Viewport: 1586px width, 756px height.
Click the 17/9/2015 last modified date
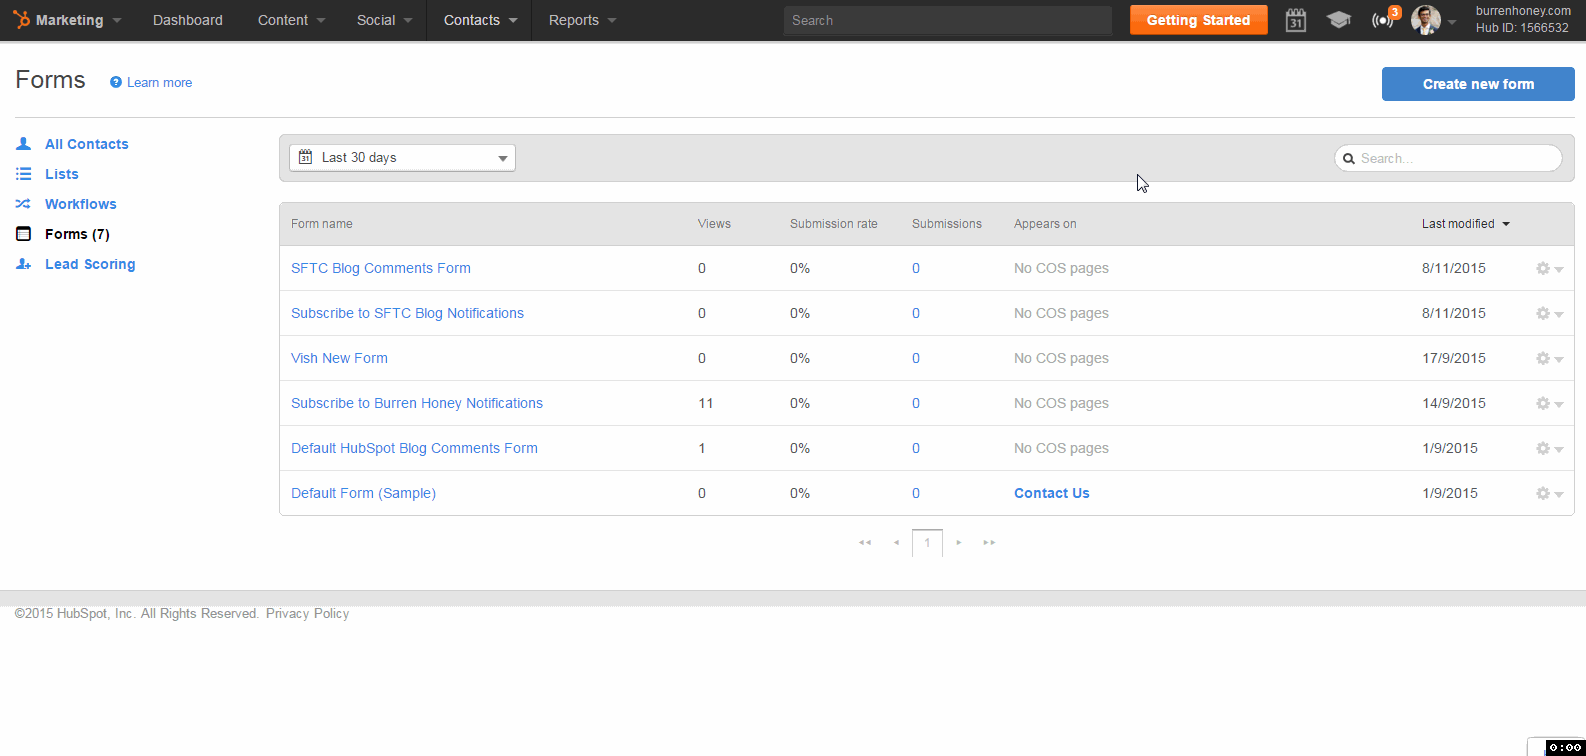[x=1454, y=358]
